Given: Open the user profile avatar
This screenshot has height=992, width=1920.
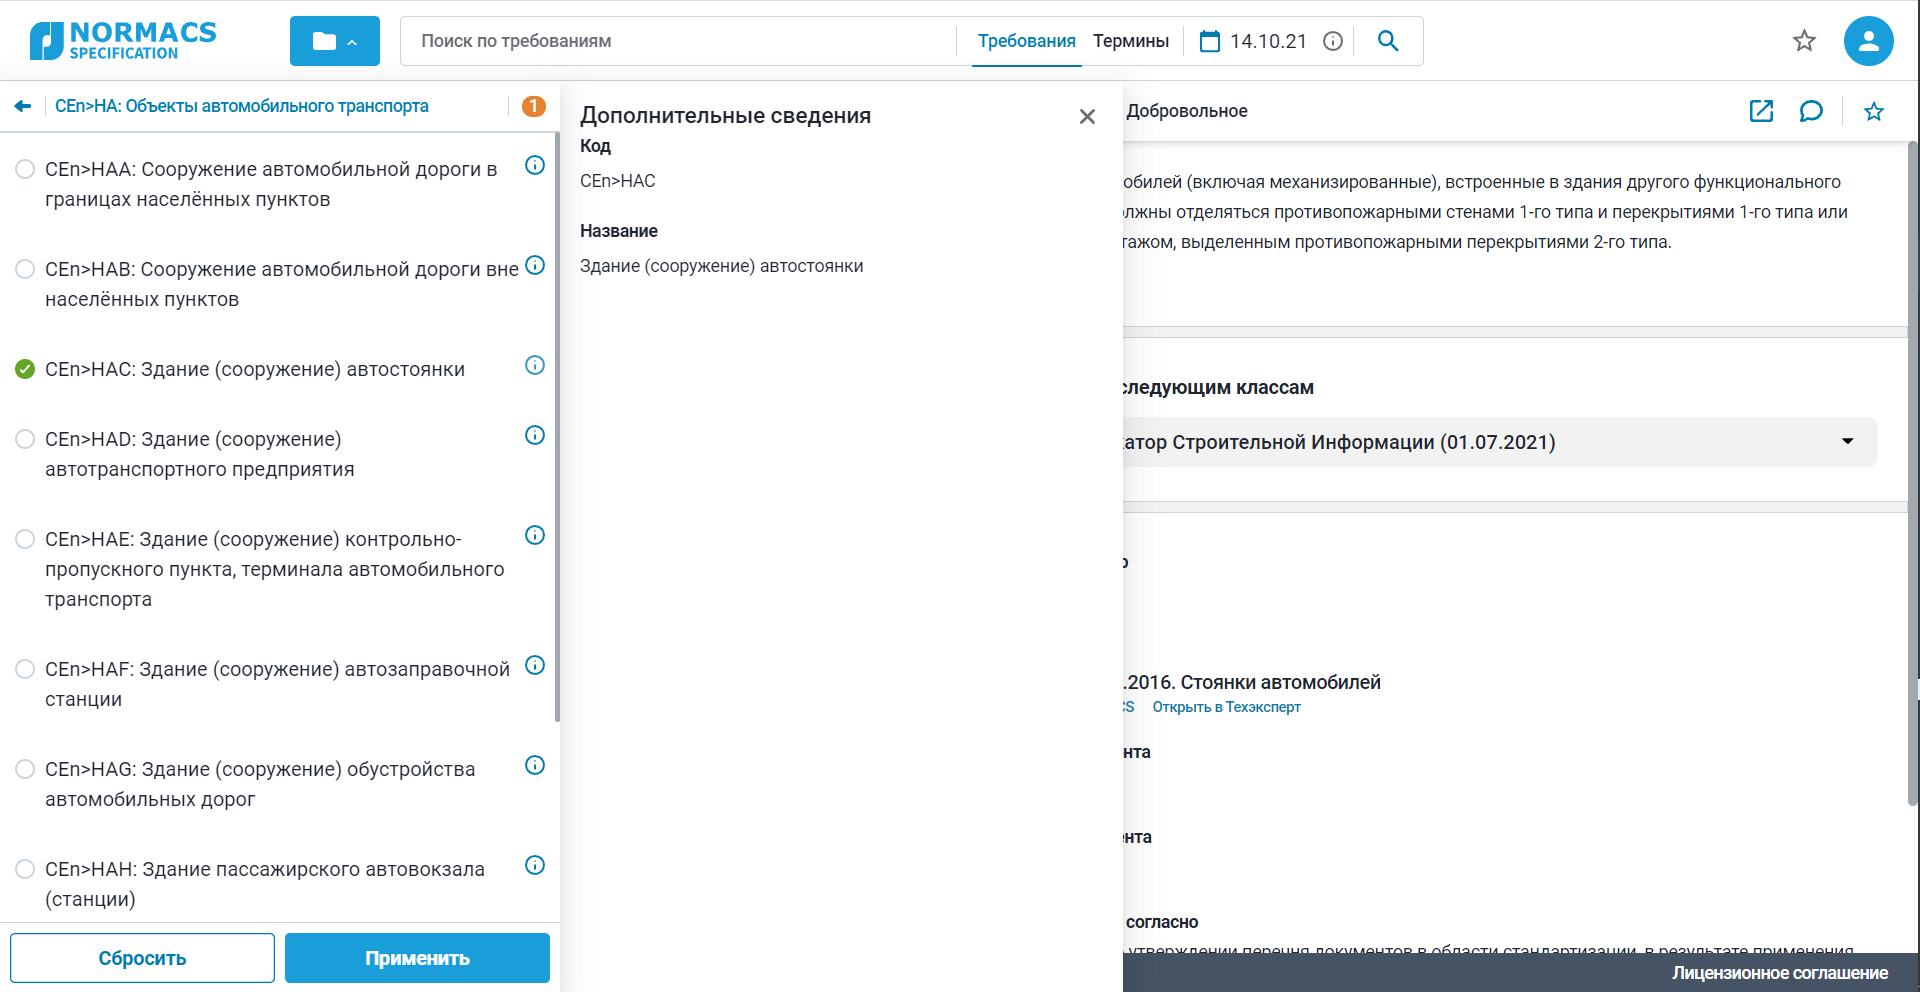Looking at the screenshot, I should point(1868,41).
